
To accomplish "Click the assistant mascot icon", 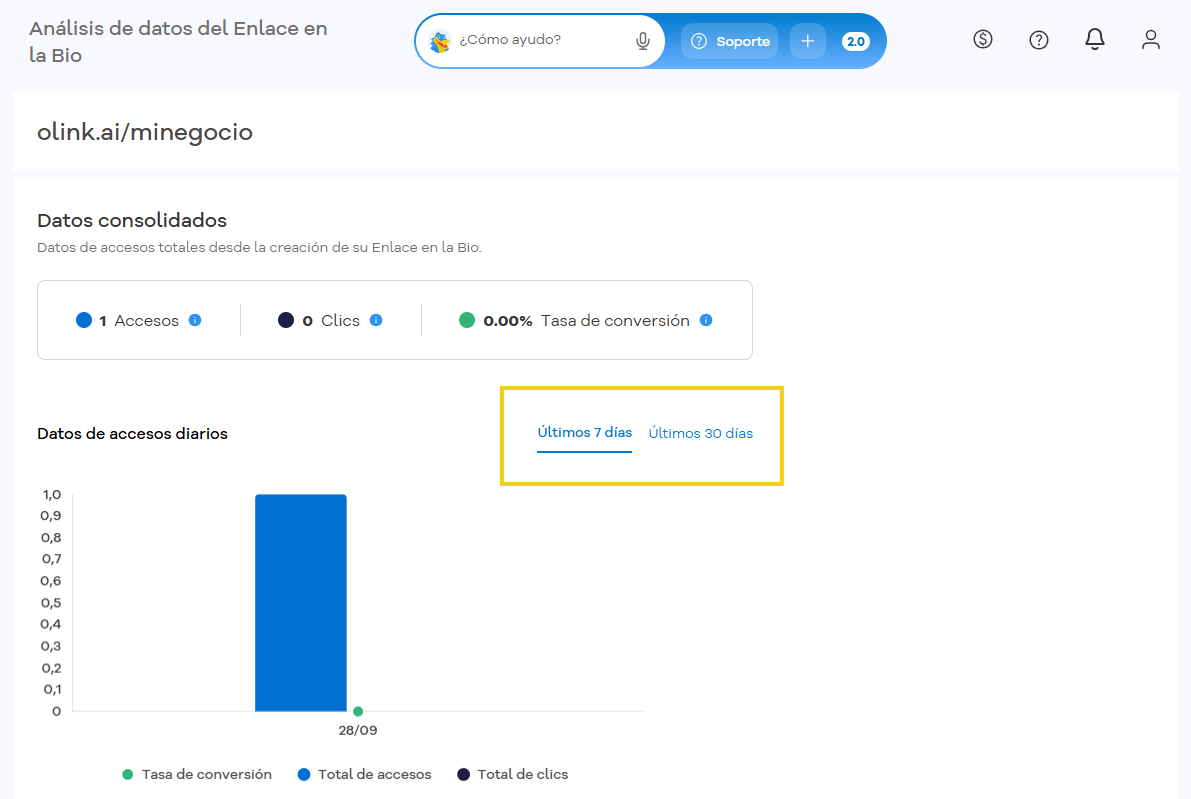I will tap(440, 41).
